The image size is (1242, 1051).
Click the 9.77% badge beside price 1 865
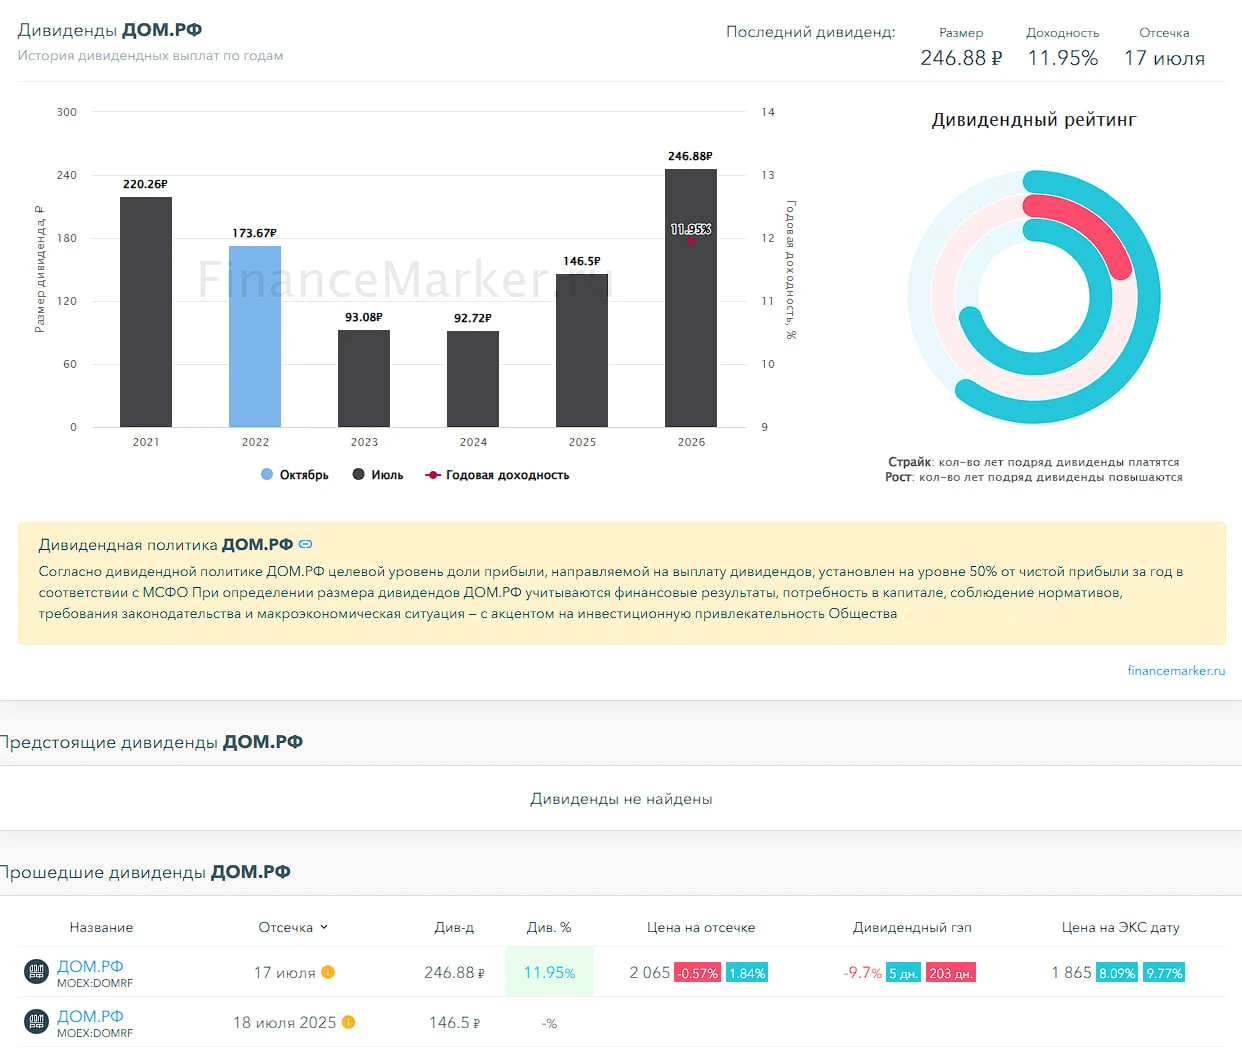[x=1164, y=973]
